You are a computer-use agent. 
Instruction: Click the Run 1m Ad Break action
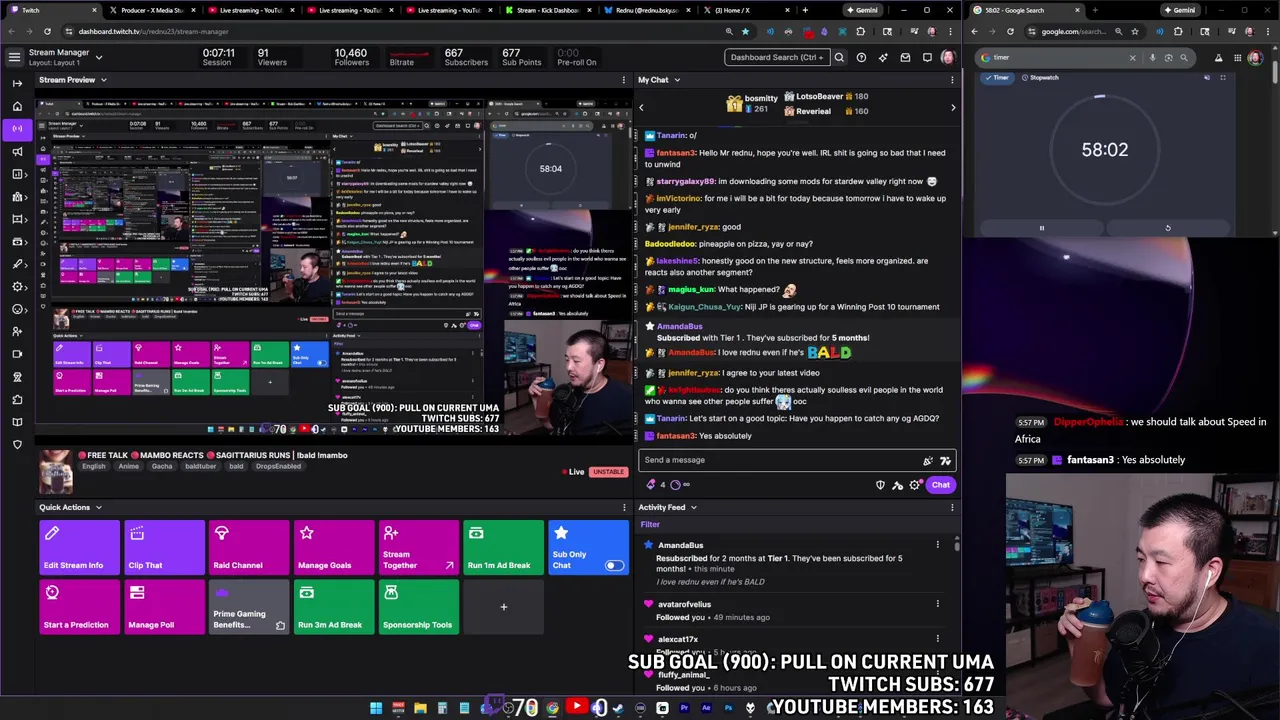click(x=504, y=547)
